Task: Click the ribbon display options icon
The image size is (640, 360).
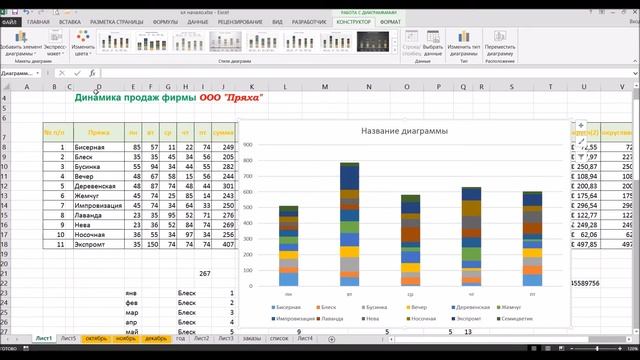Action: click(602, 12)
